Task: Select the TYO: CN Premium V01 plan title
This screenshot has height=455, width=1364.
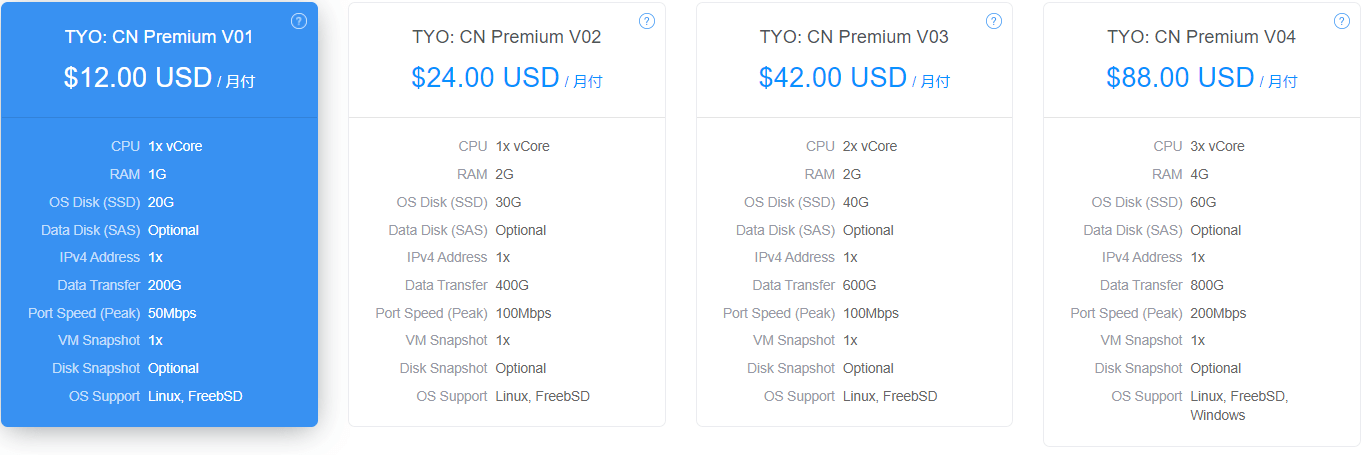Action: click(159, 37)
